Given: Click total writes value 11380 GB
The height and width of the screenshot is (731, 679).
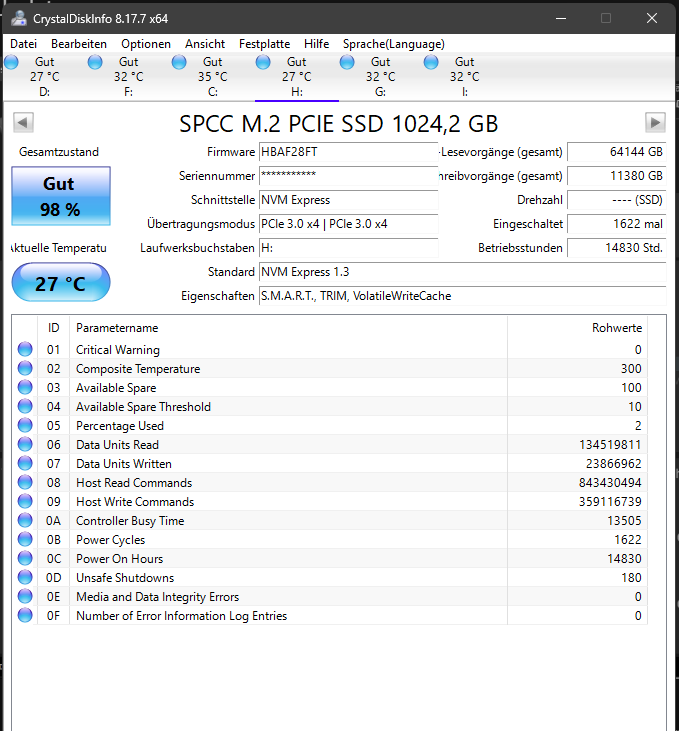Looking at the screenshot, I should click(617, 176).
